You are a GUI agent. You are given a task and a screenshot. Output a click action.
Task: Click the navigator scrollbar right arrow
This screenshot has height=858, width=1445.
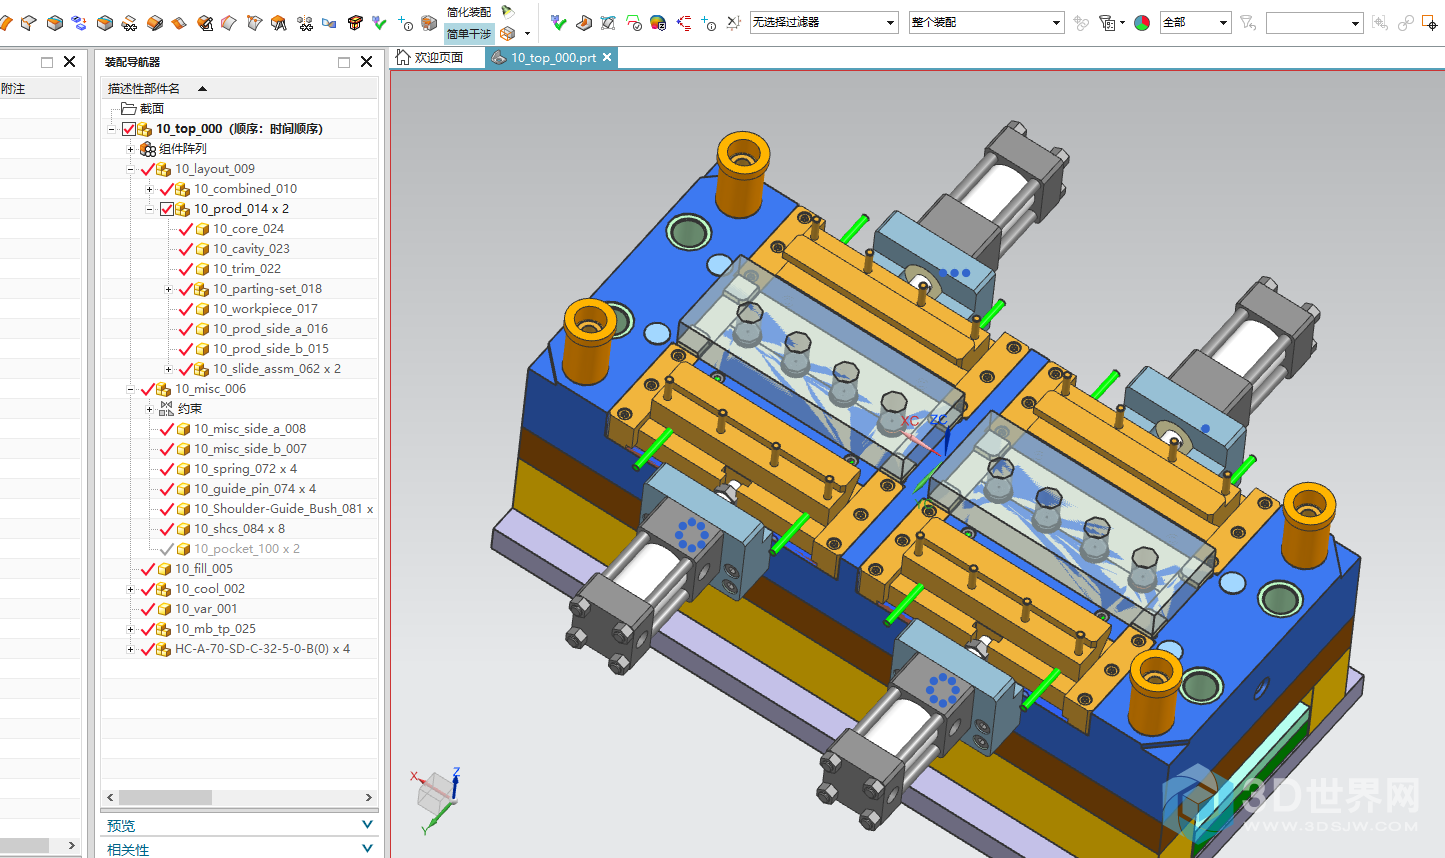[369, 797]
